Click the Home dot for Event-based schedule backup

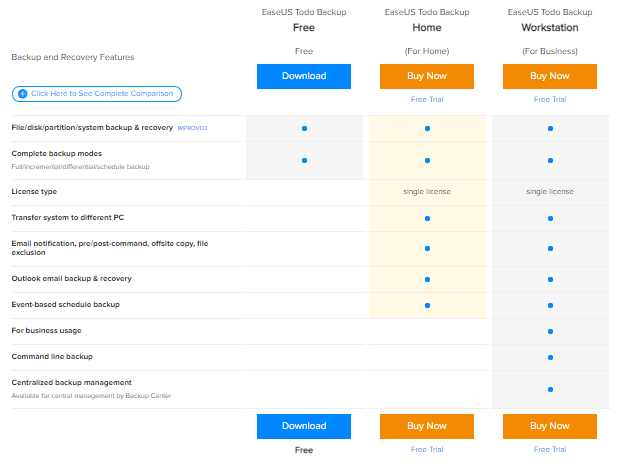coord(427,305)
